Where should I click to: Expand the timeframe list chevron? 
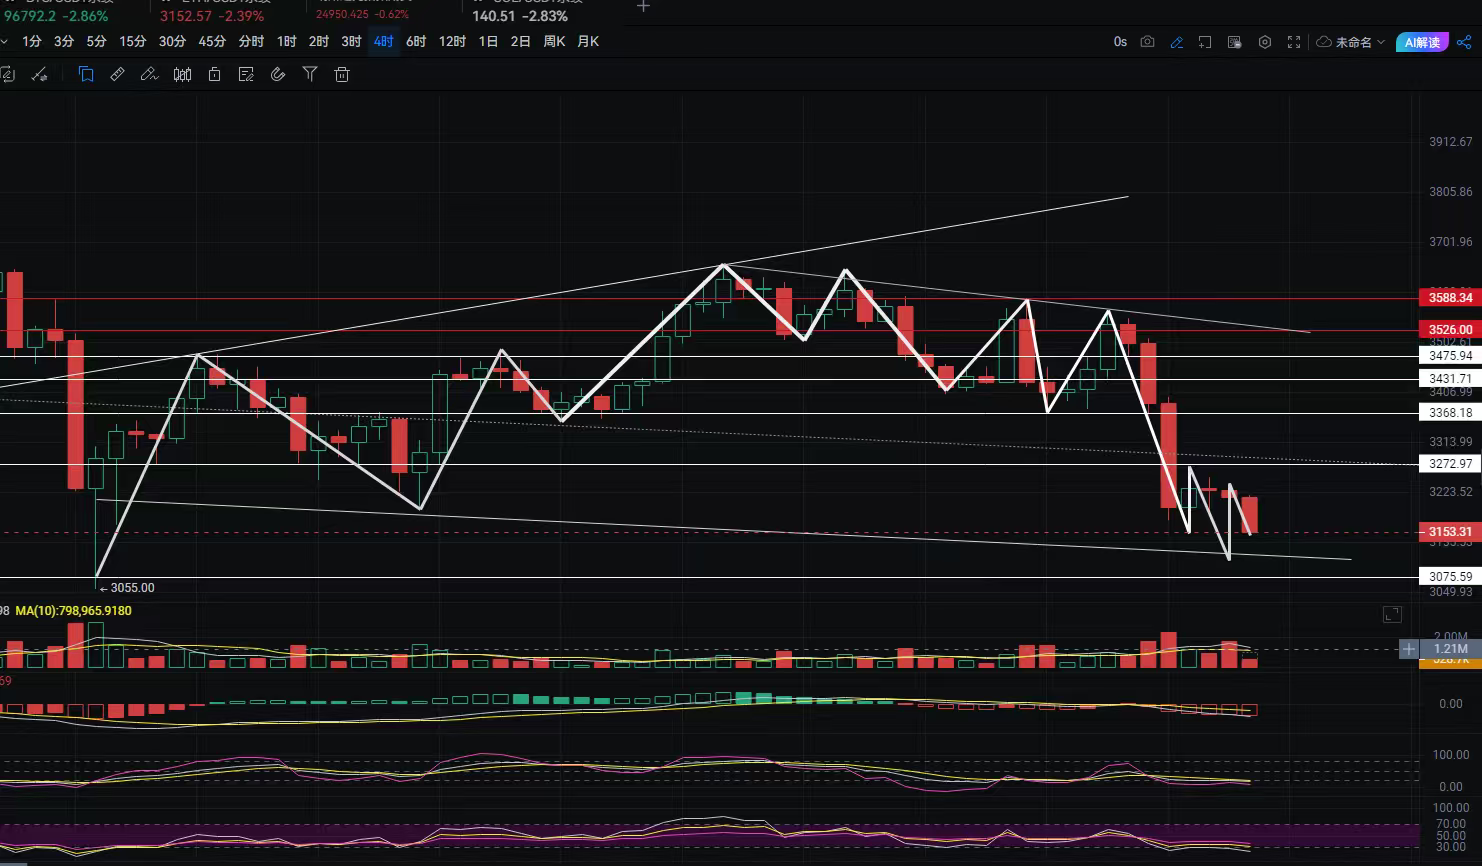pos(4,41)
